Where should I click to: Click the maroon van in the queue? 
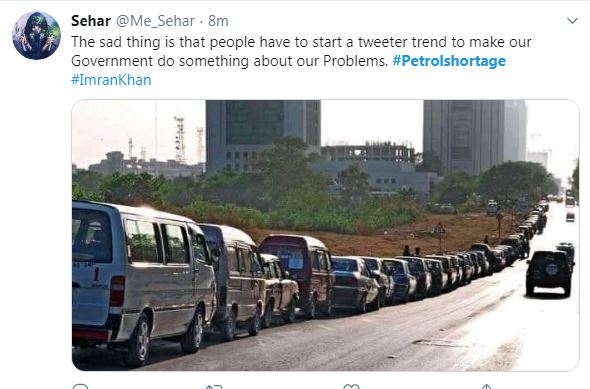click(x=297, y=273)
